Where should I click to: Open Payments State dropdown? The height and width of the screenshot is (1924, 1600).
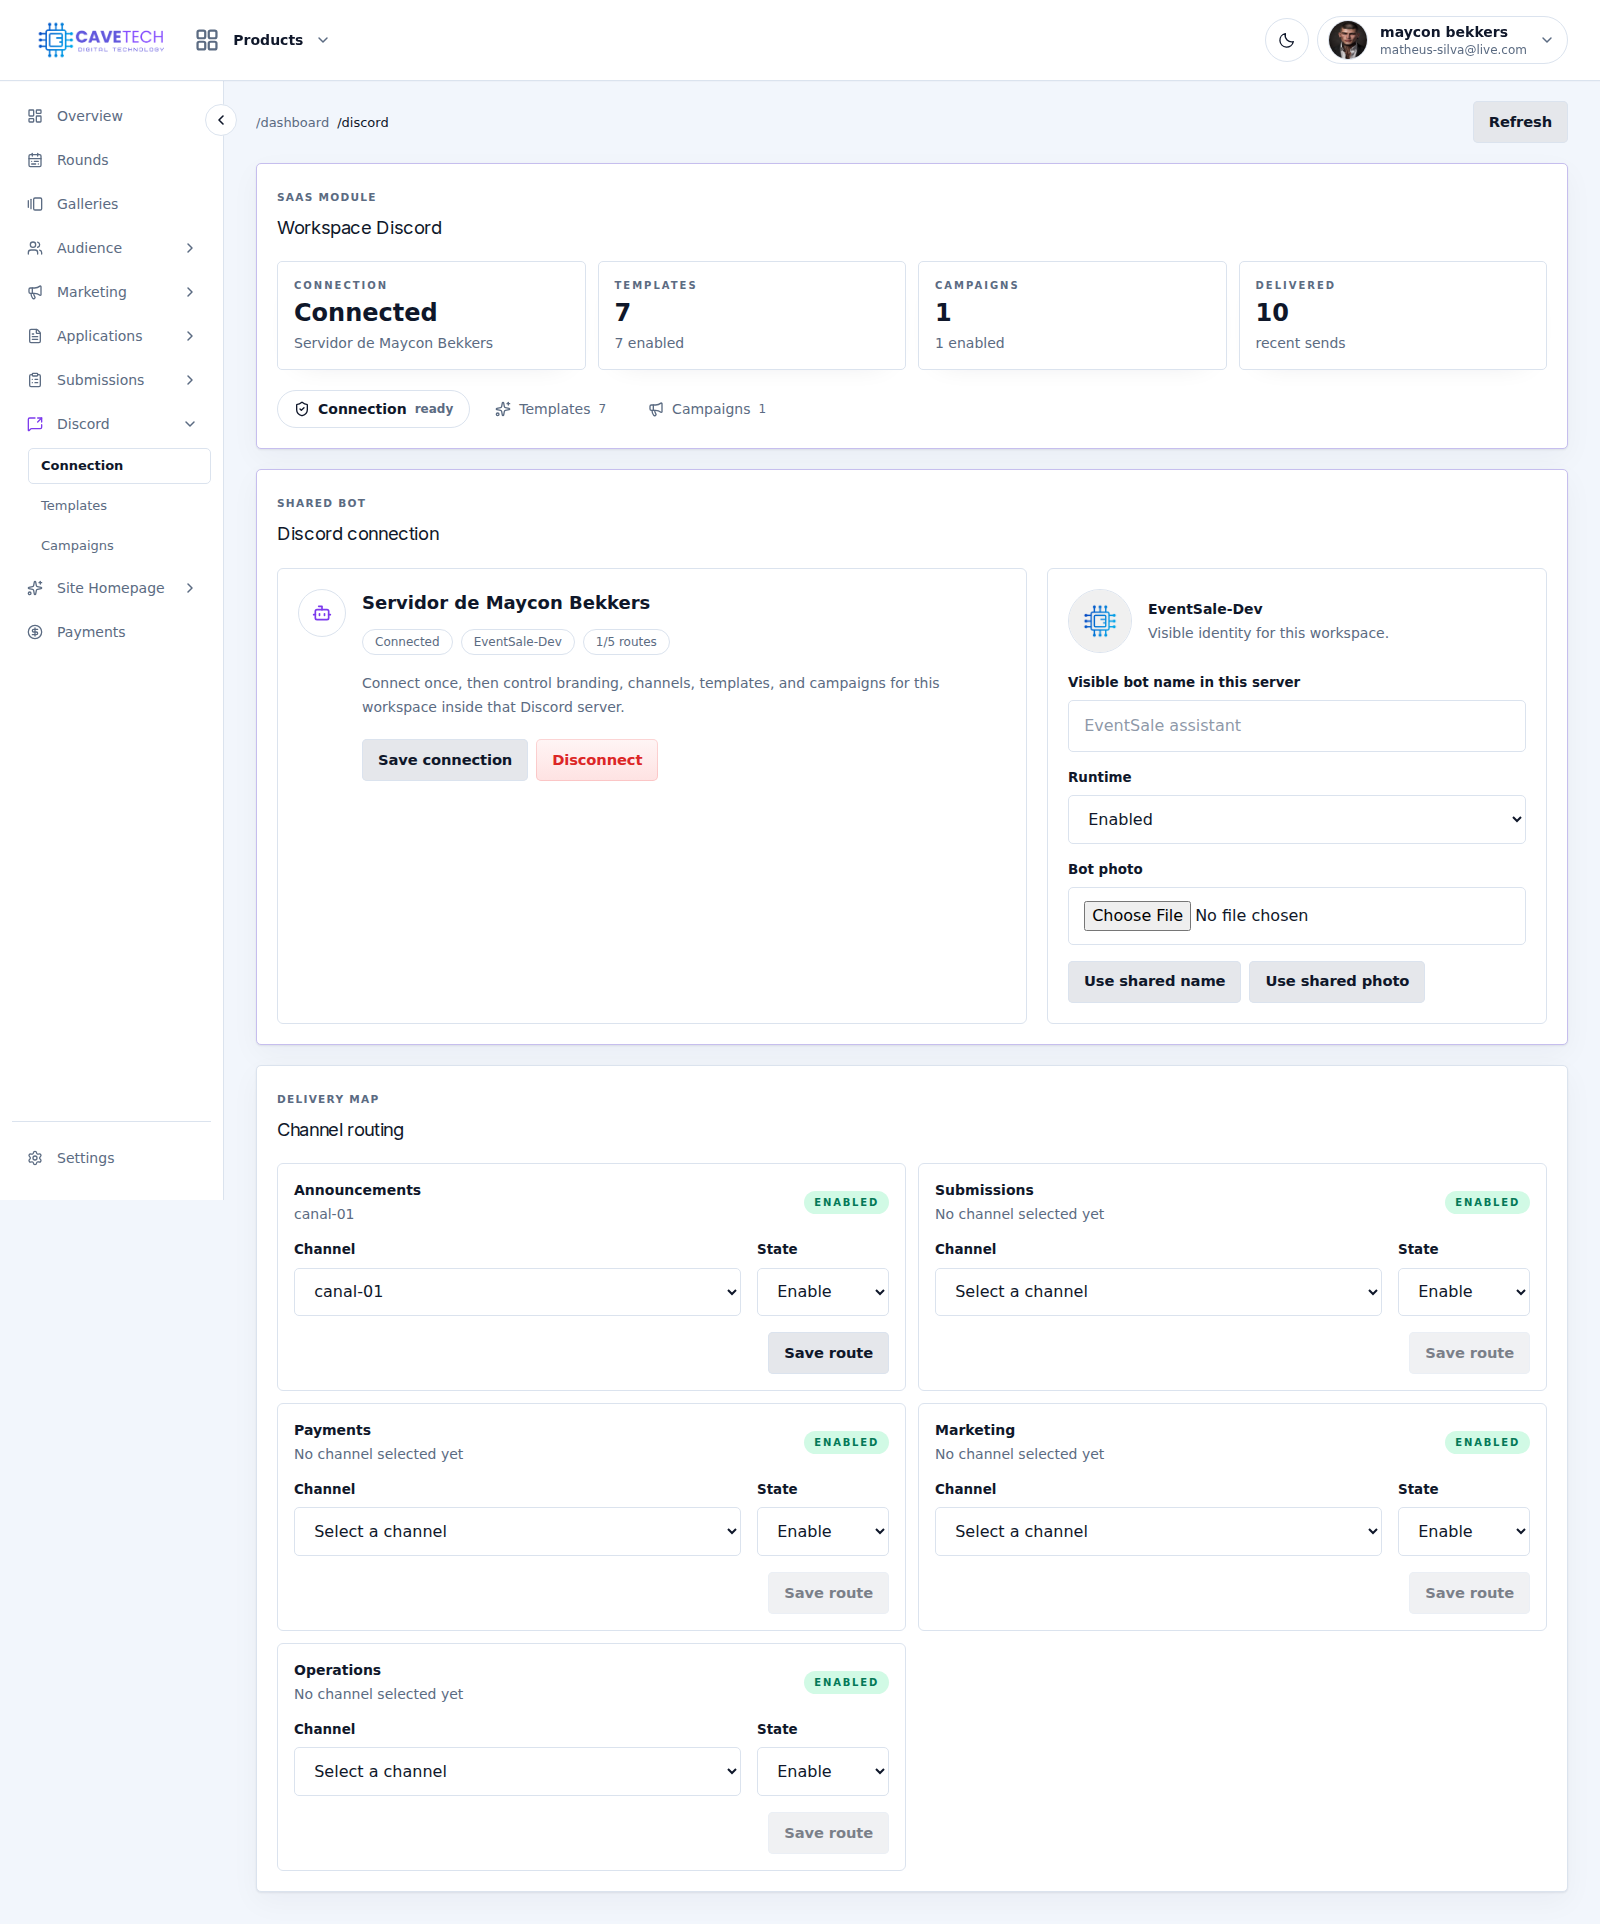coord(823,1532)
